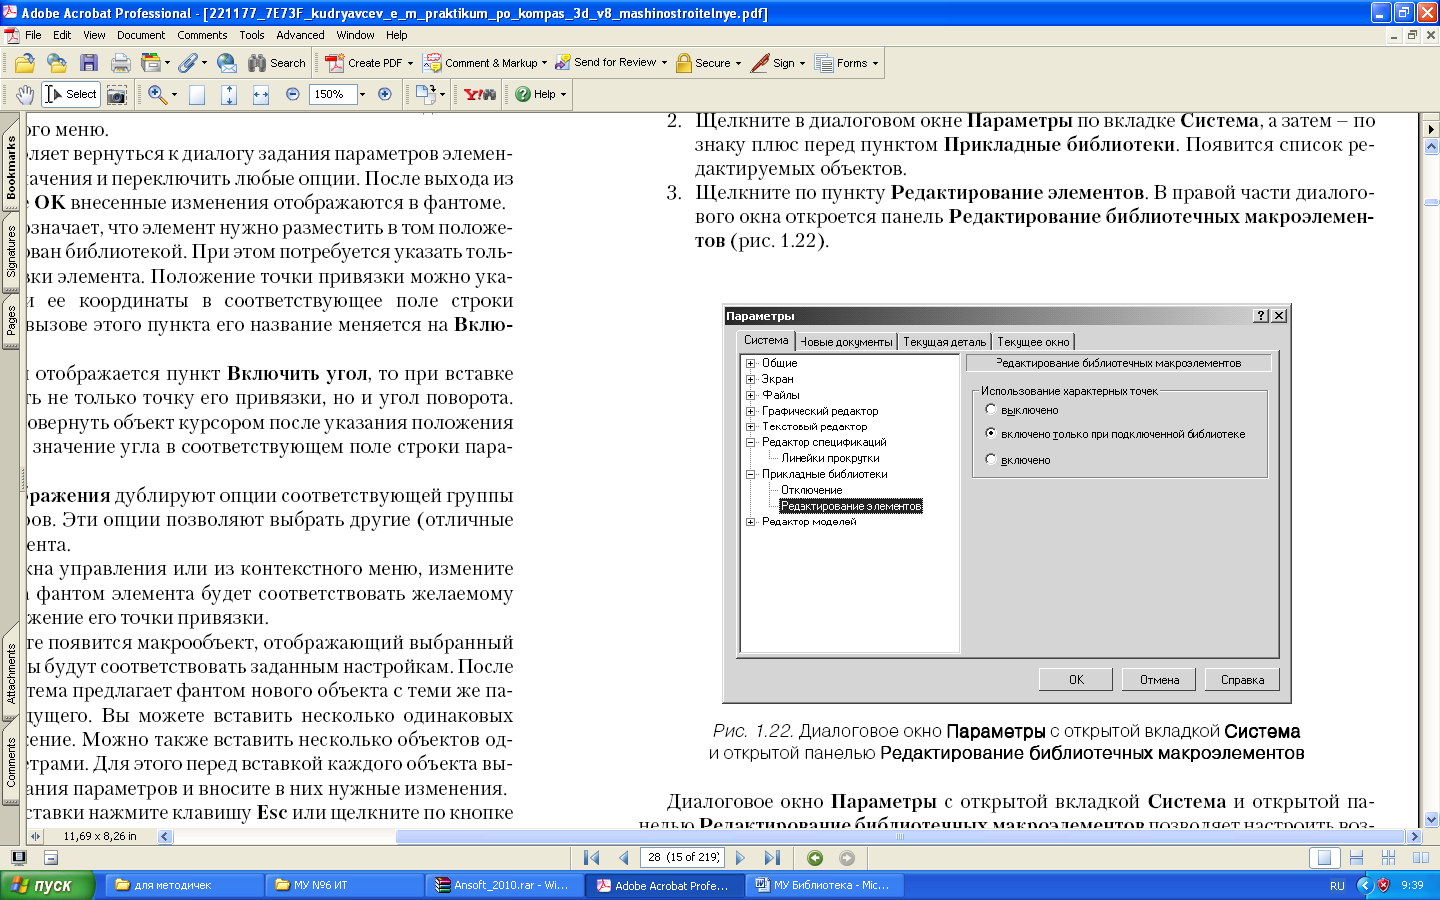This screenshot has height=900, width=1440.
Task: Activate the Select text tool
Action: click(70, 94)
